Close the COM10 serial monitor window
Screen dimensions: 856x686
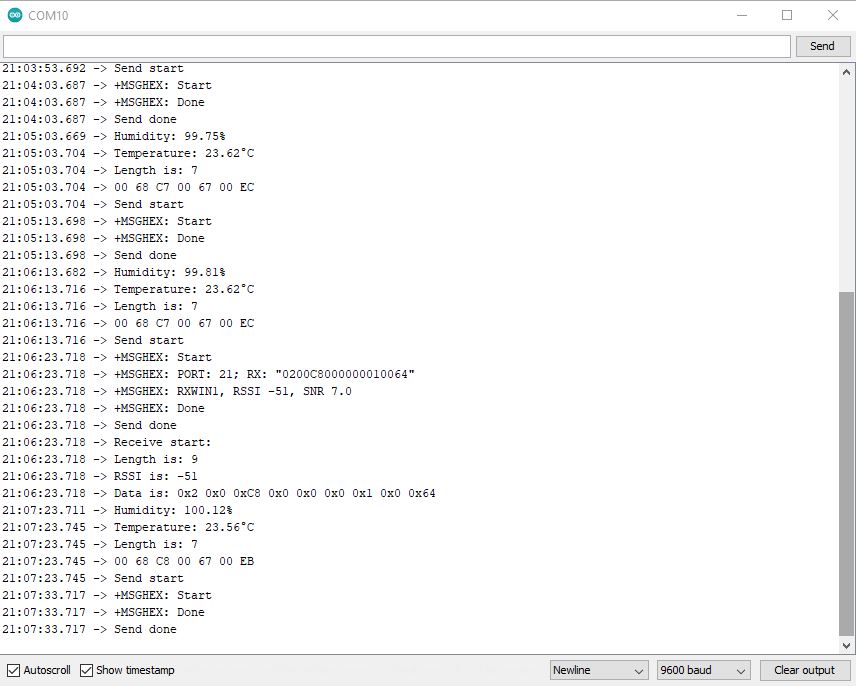point(833,15)
